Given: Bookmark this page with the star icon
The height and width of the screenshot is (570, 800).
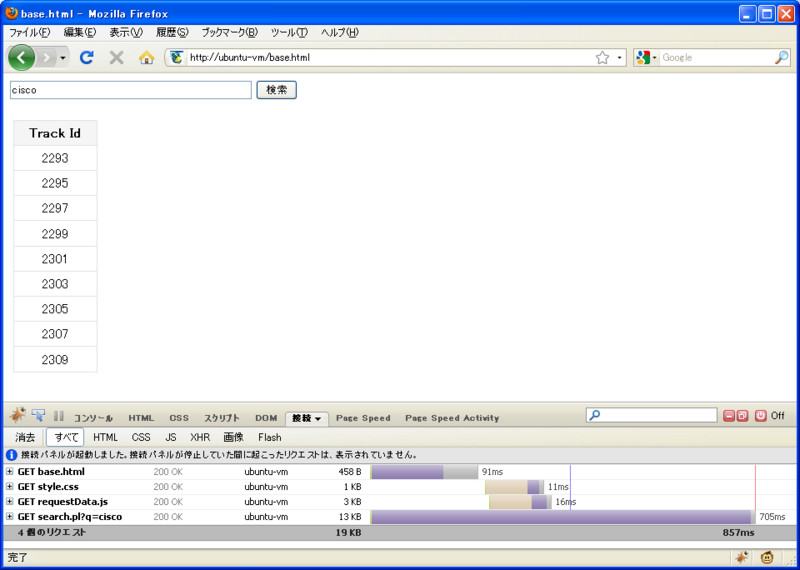Looking at the screenshot, I should 603,58.
